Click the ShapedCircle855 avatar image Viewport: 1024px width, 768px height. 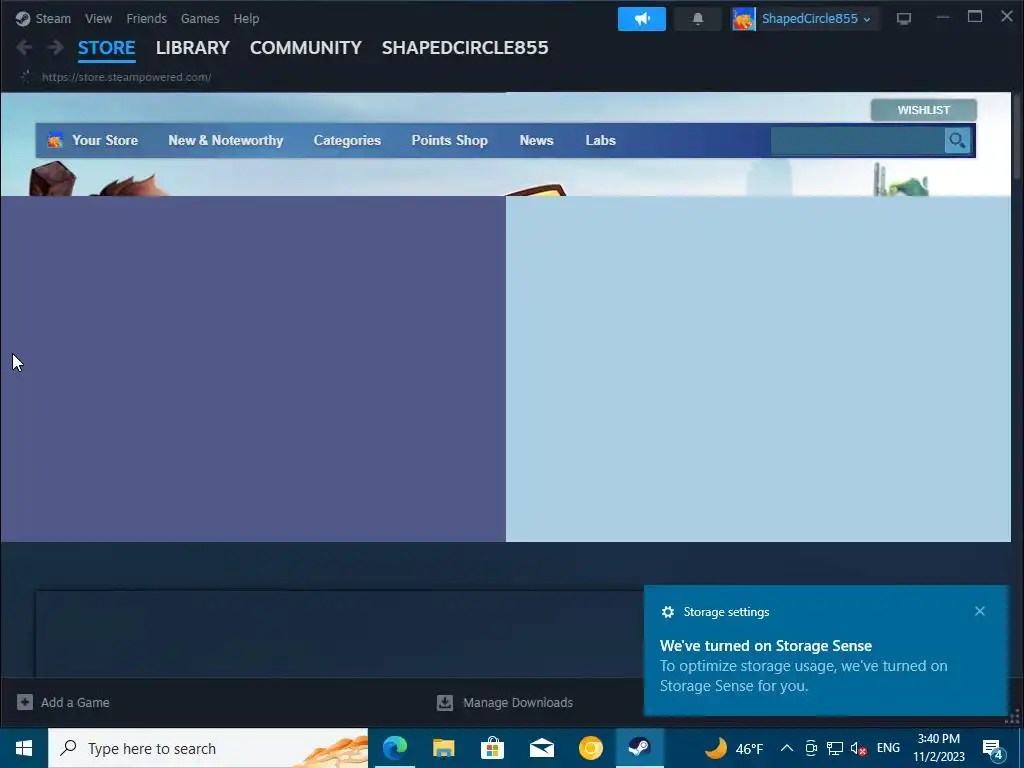point(743,19)
